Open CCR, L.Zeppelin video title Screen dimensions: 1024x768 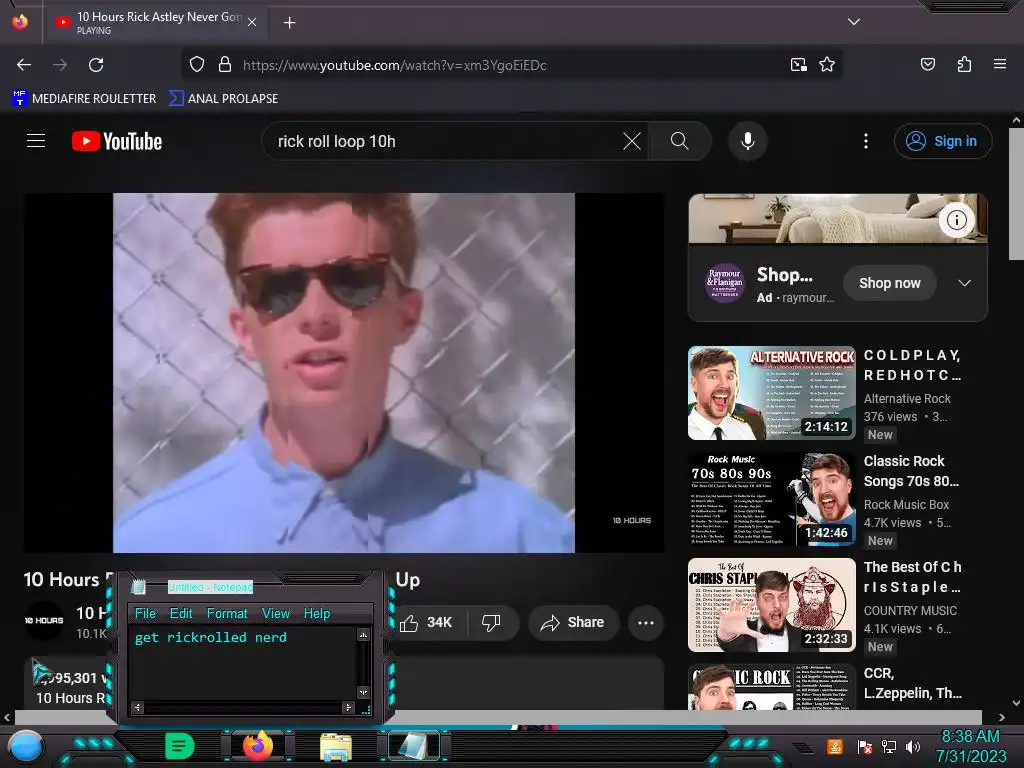click(912, 683)
